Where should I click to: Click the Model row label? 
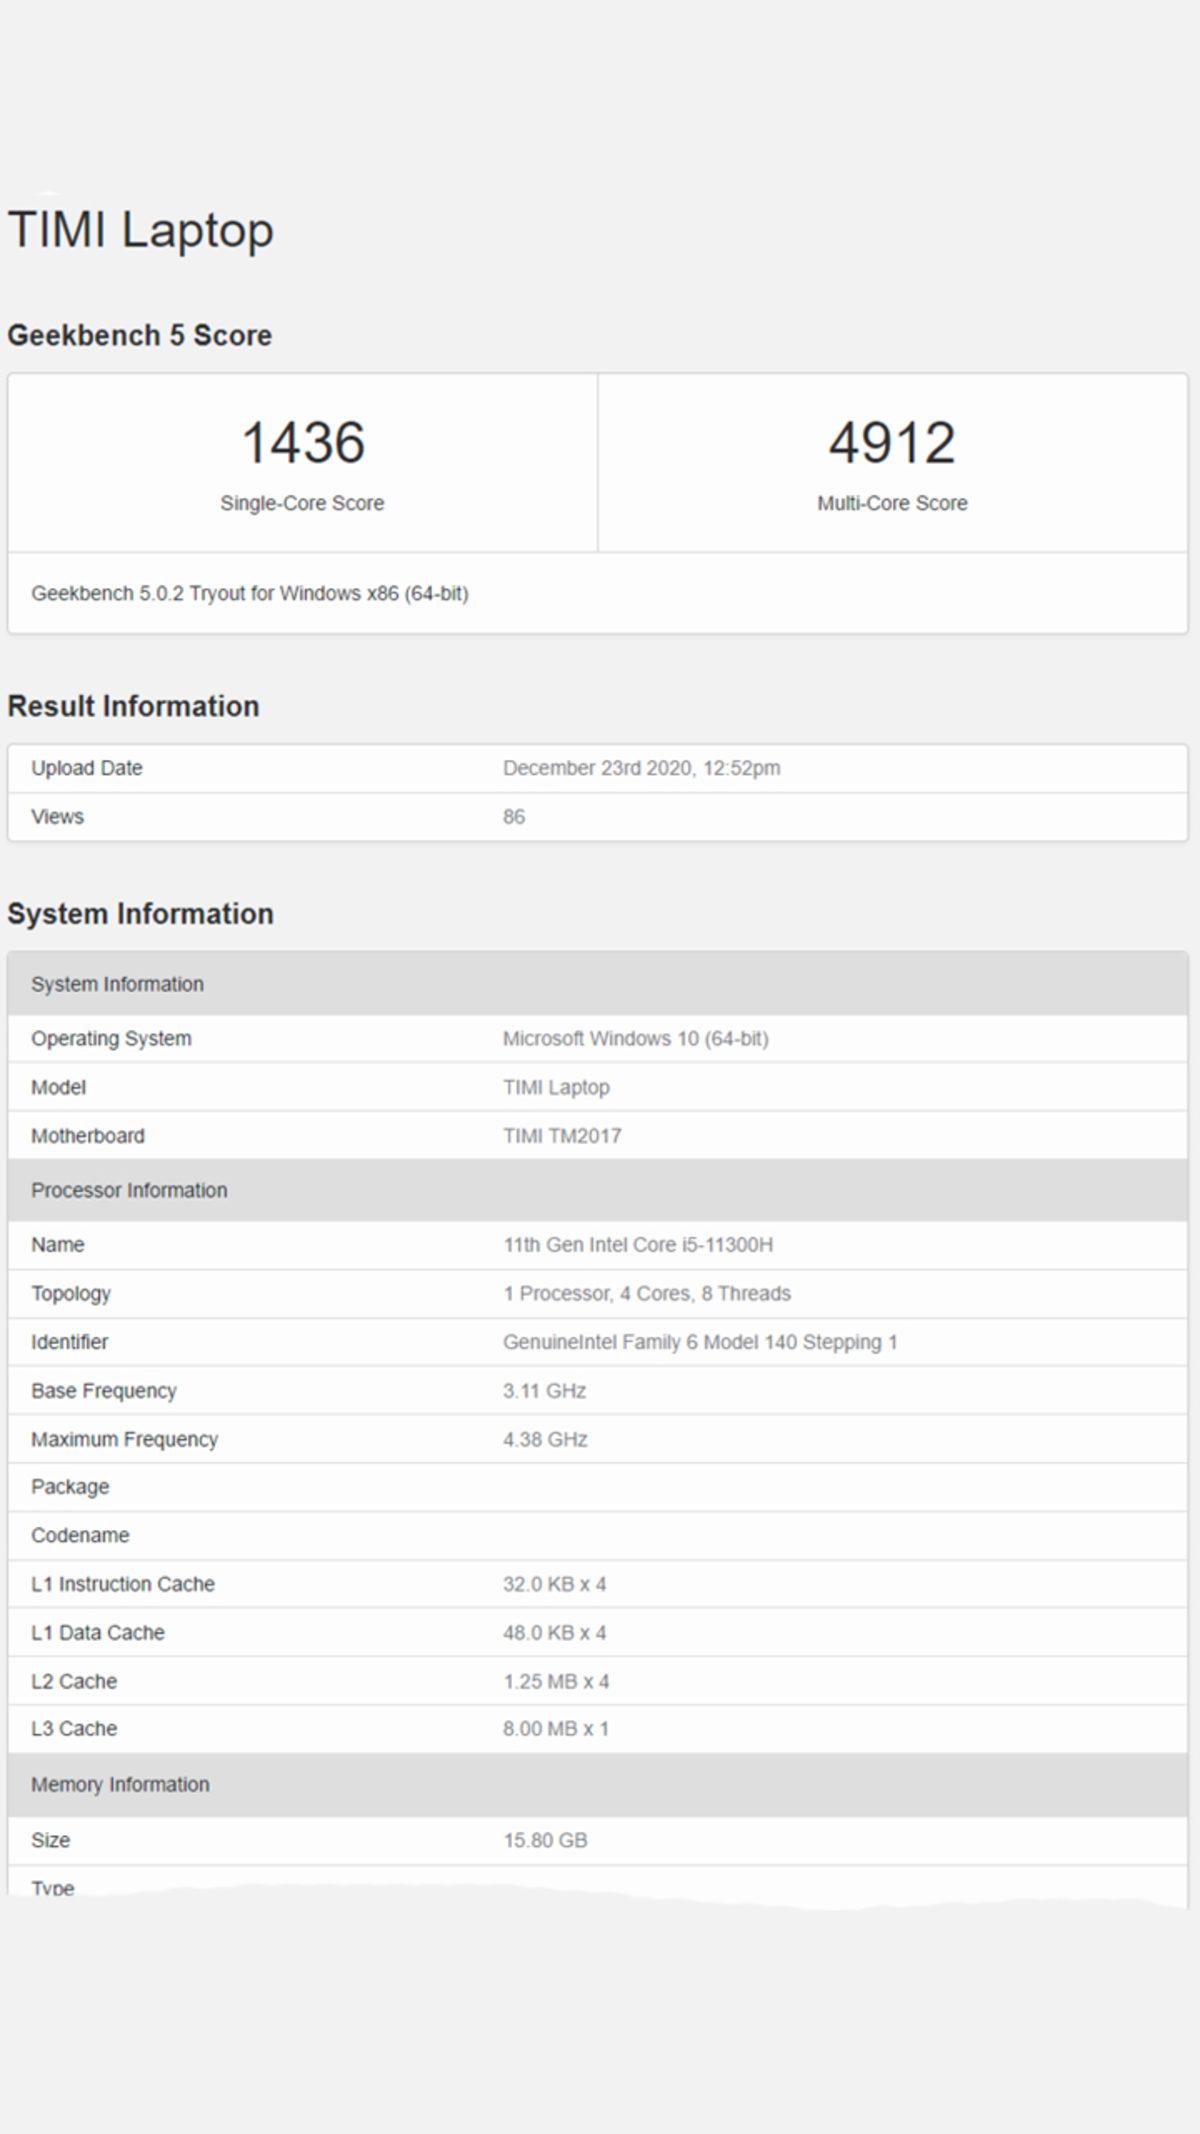[58, 1087]
